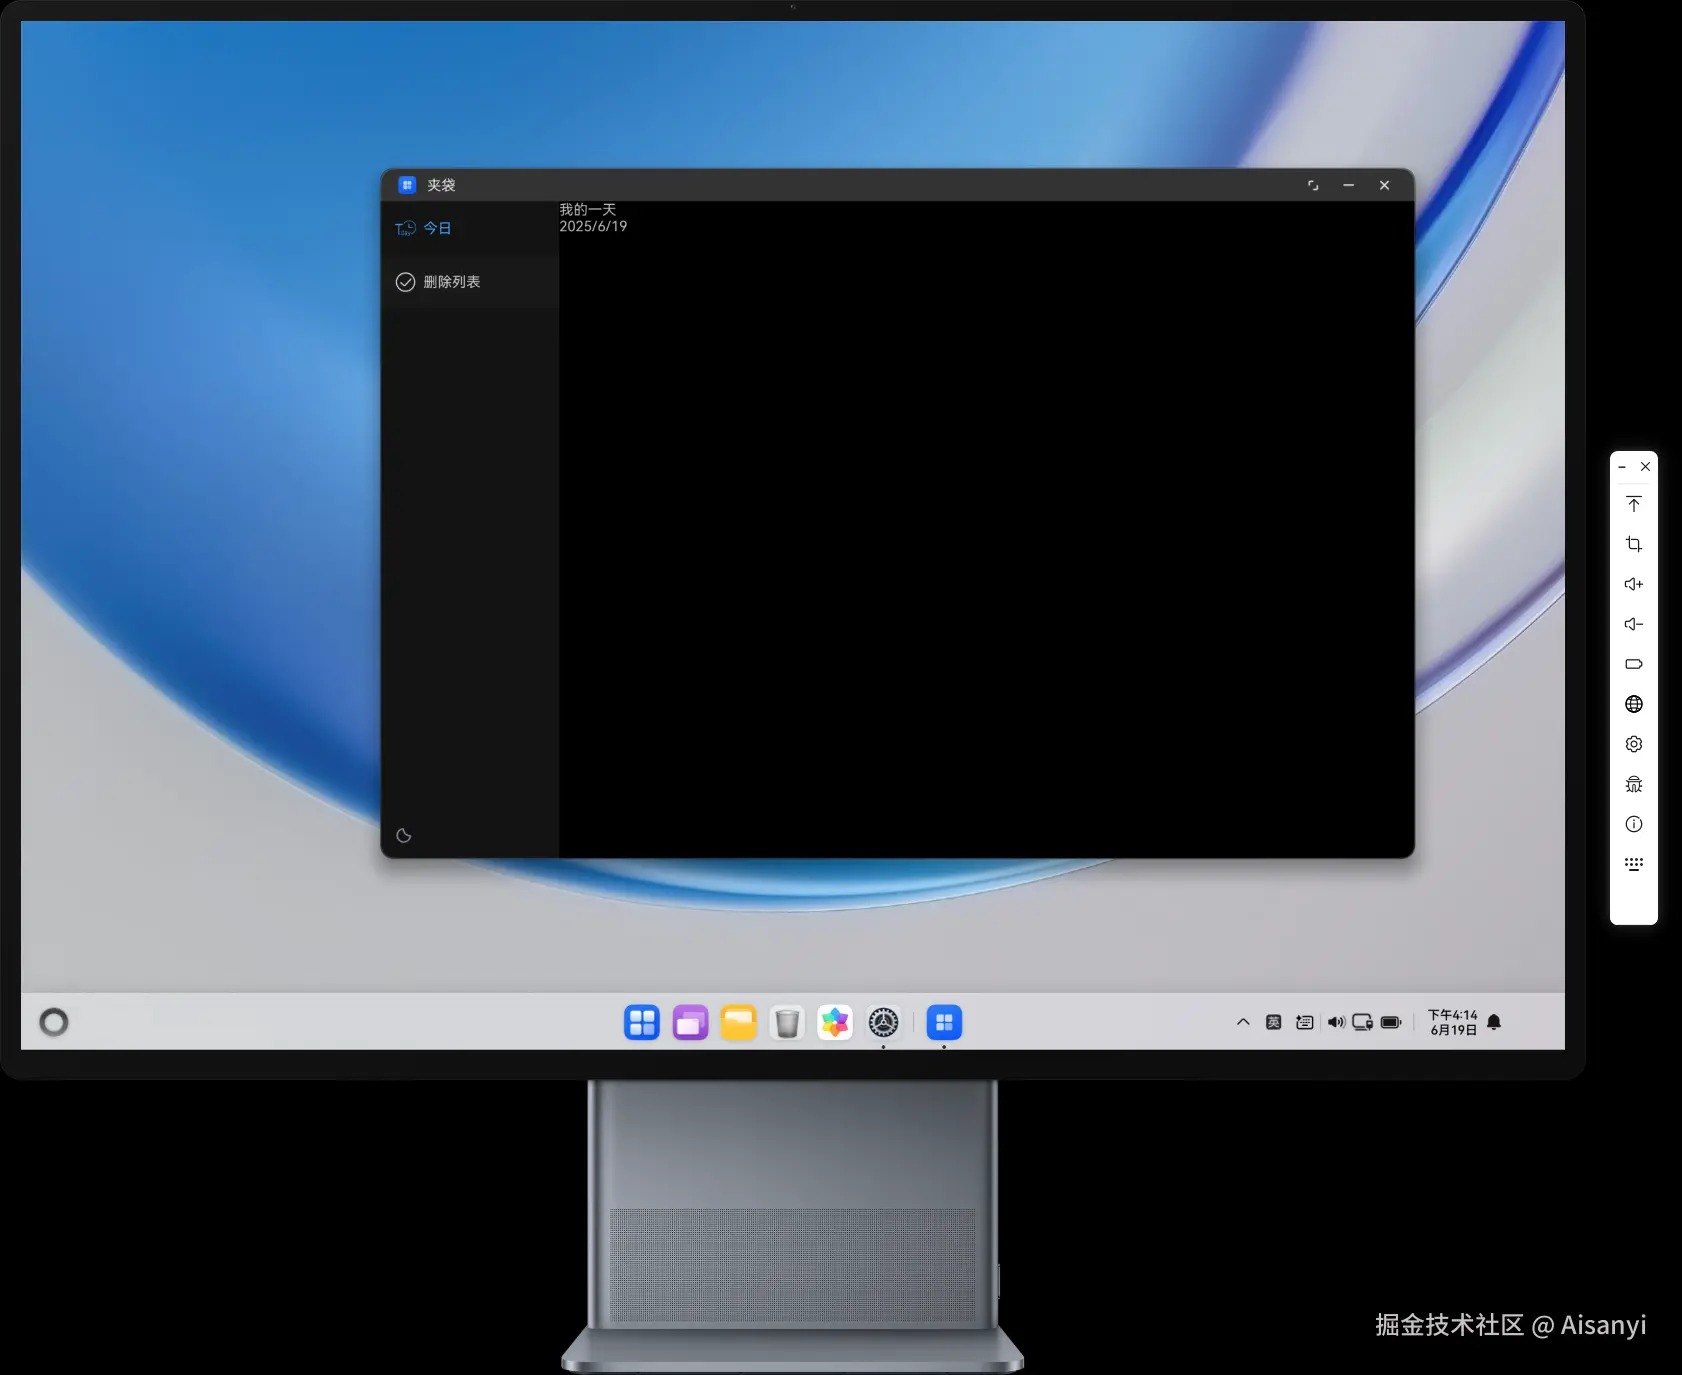Open network globe tool
The image size is (1682, 1375).
point(1635,703)
